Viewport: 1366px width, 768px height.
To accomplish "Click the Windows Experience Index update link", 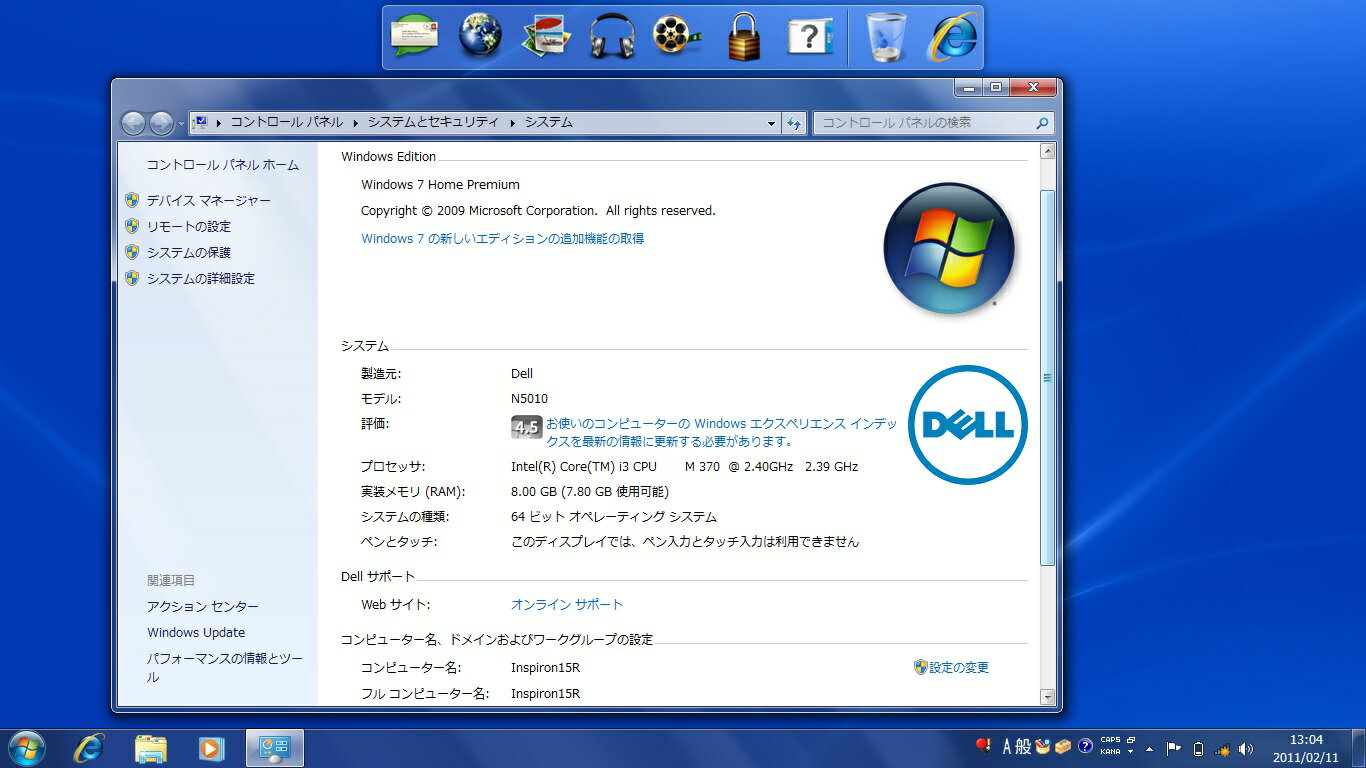I will pos(721,432).
